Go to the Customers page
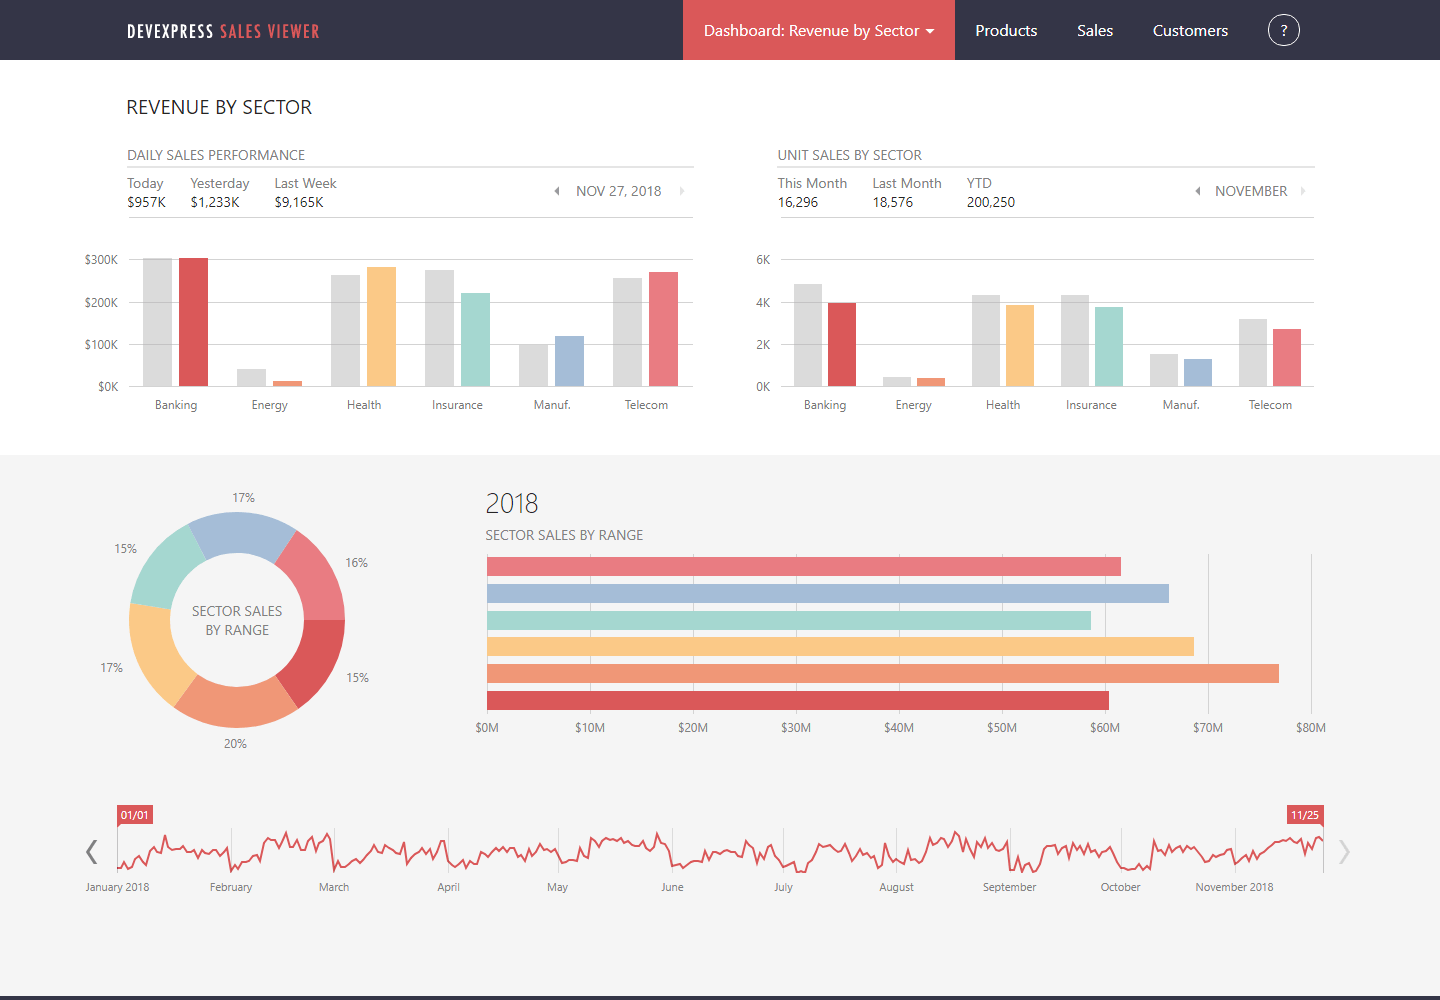The image size is (1440, 1000). 1190,30
